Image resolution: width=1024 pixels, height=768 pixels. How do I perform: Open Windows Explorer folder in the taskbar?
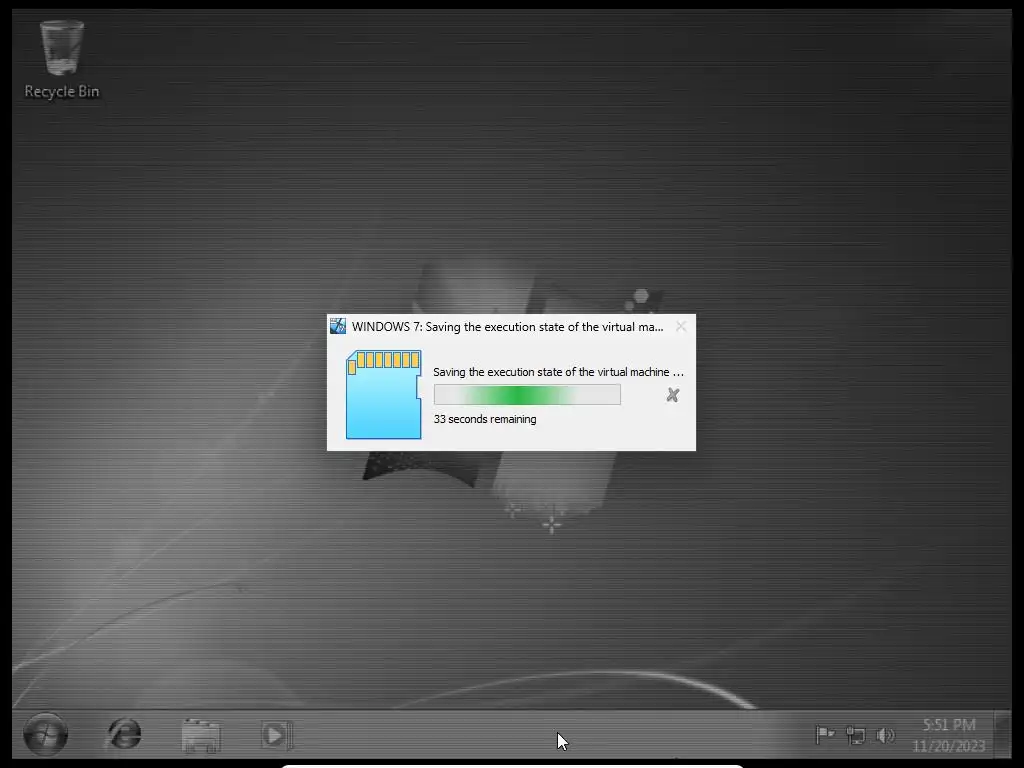[201, 735]
